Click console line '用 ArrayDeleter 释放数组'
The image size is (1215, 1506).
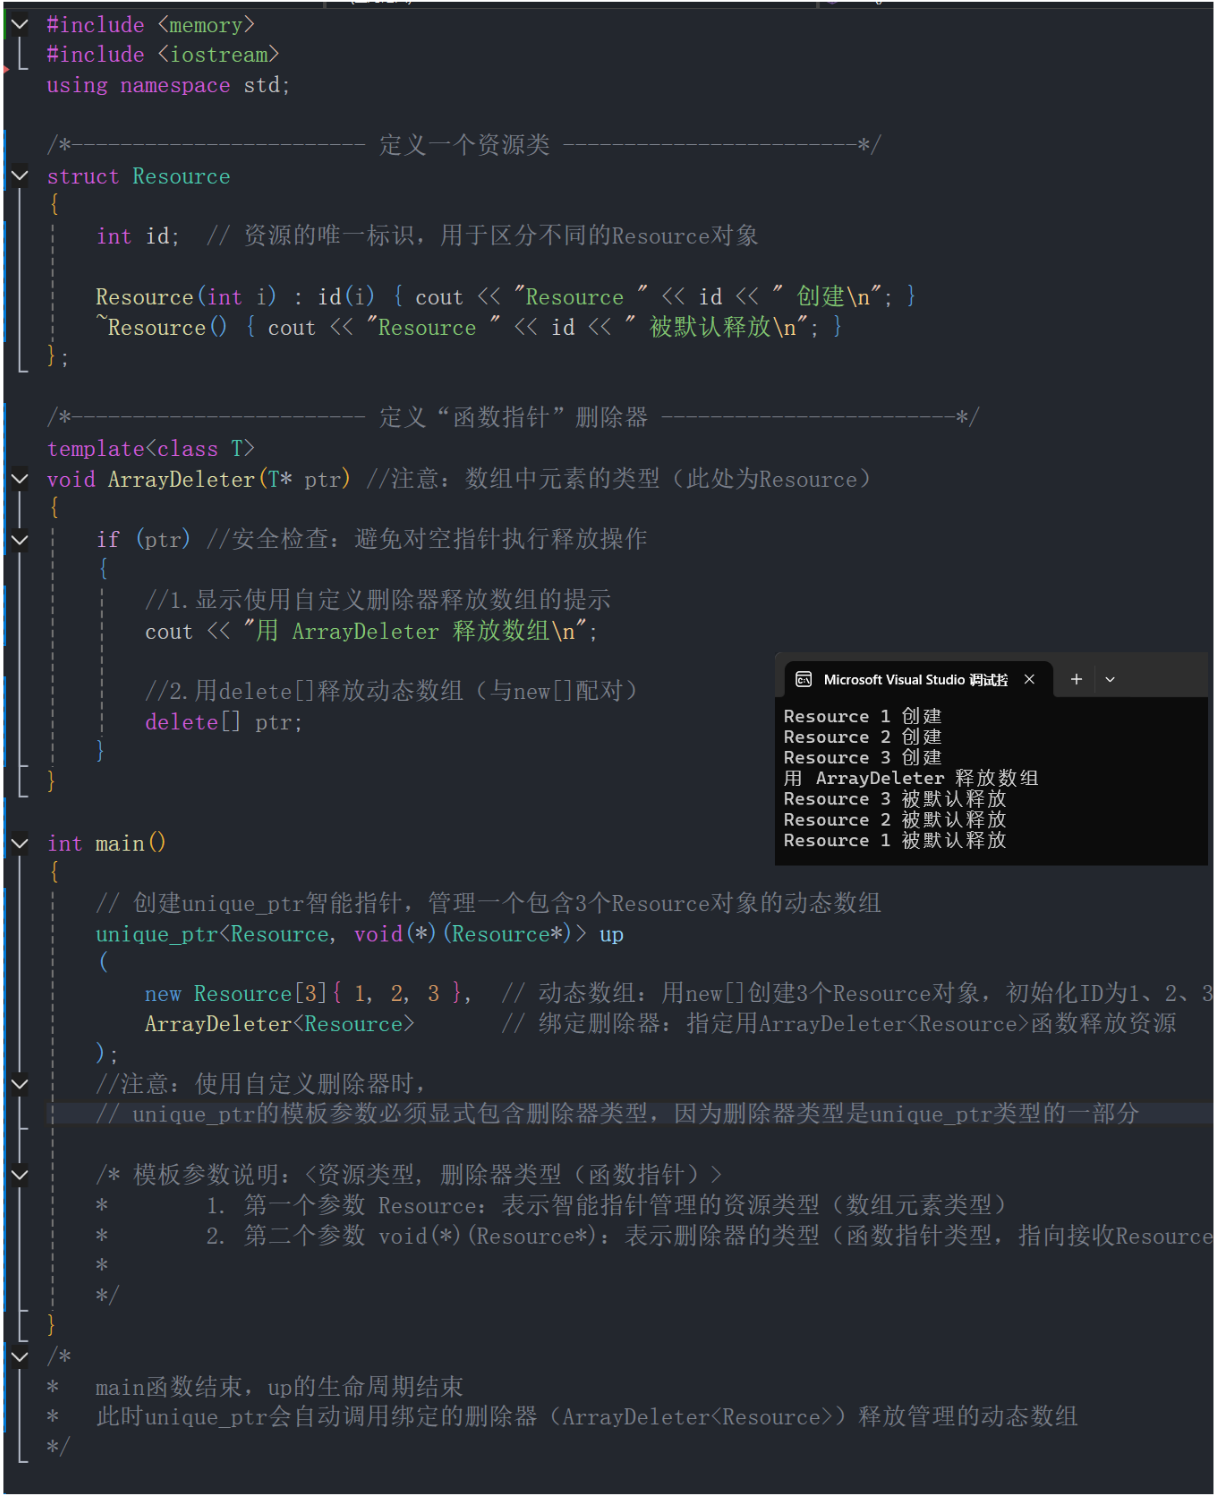point(910,778)
